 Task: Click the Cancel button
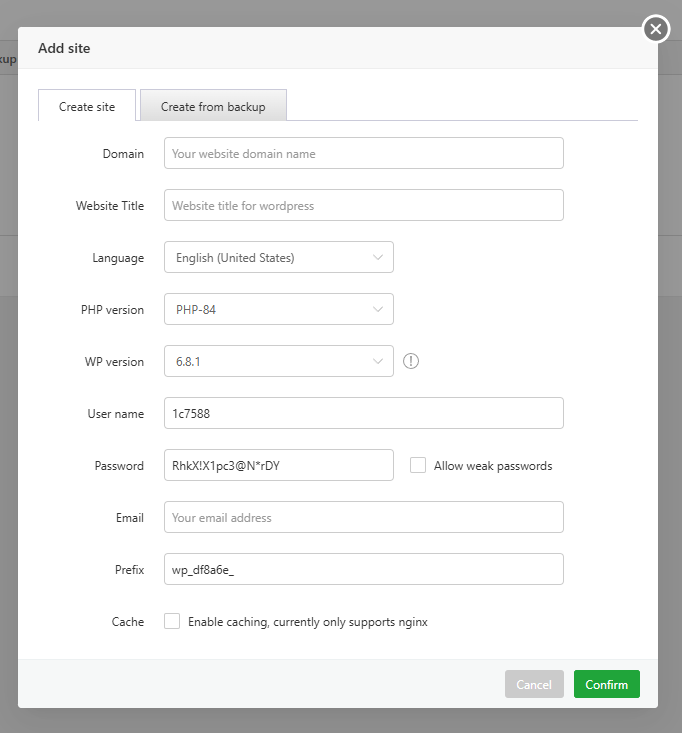tap(534, 684)
